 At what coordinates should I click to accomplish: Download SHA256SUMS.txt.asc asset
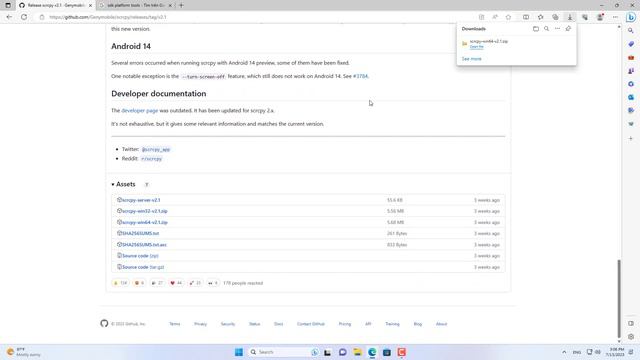click(144, 245)
